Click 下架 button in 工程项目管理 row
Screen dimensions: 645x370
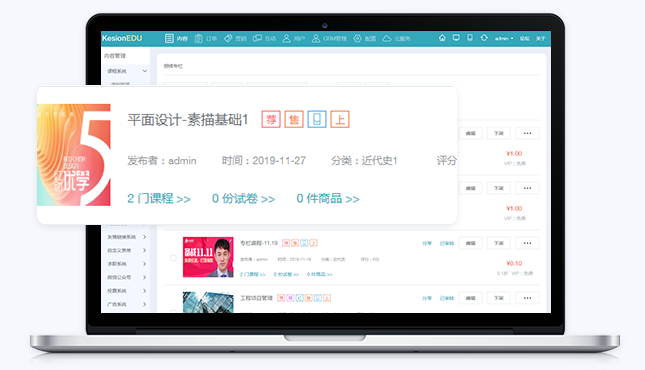pyautogui.click(x=499, y=298)
